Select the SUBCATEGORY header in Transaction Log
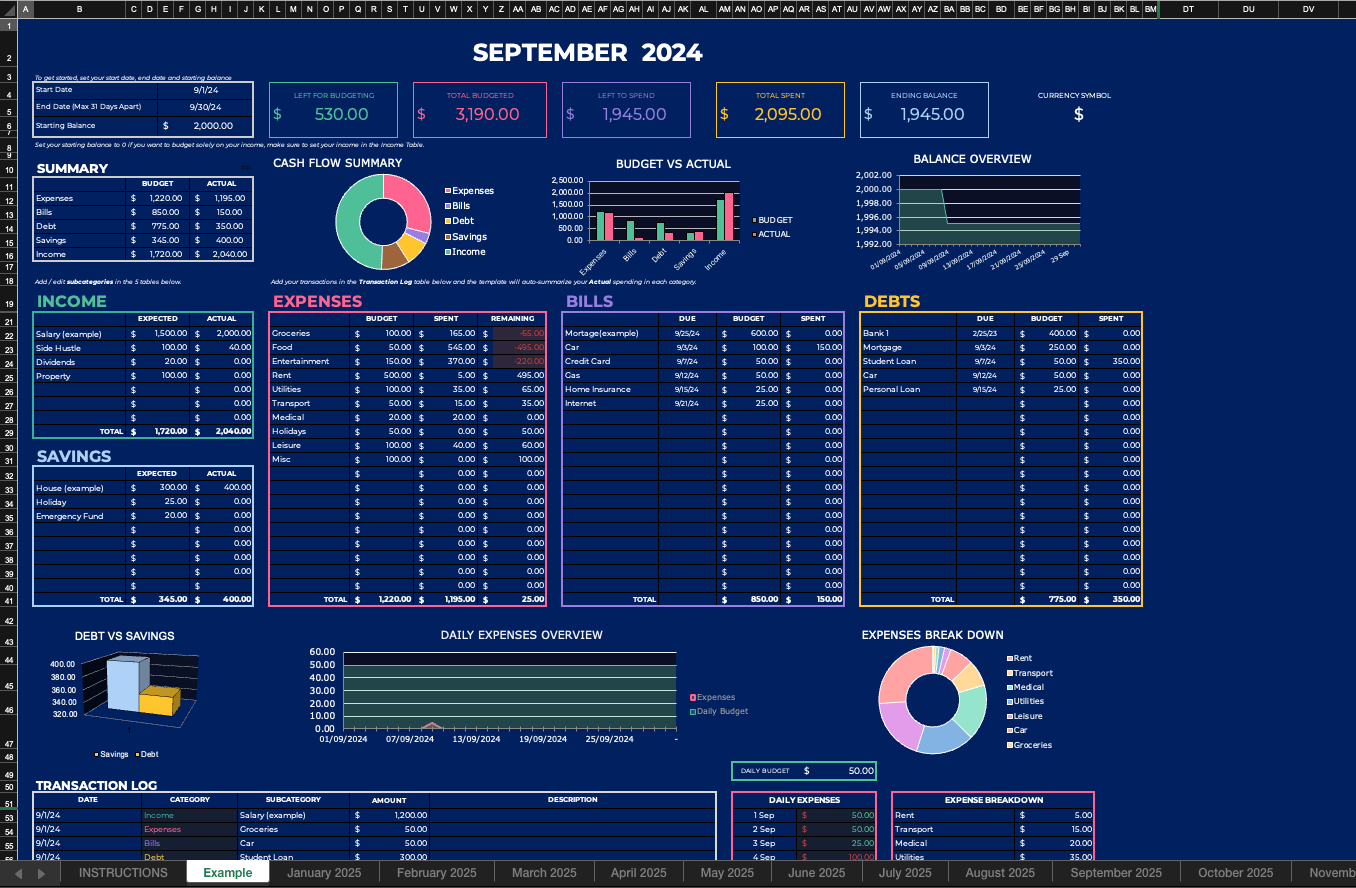1356x888 pixels. pyautogui.click(x=293, y=800)
